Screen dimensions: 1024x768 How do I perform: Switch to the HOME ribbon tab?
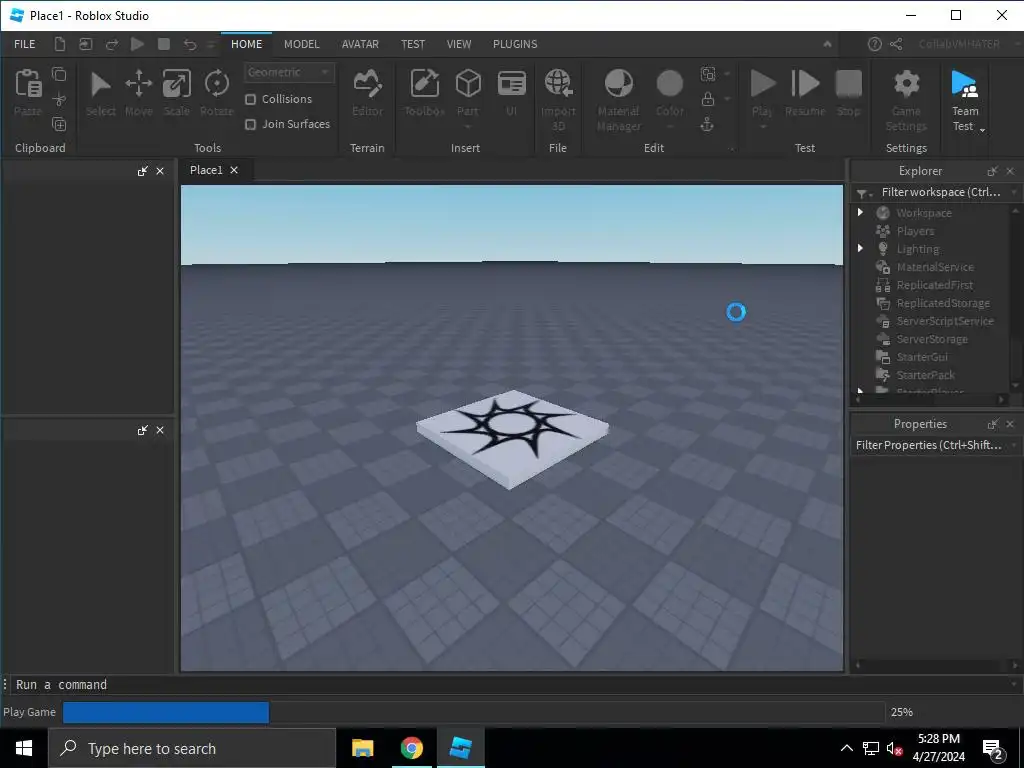(x=246, y=44)
